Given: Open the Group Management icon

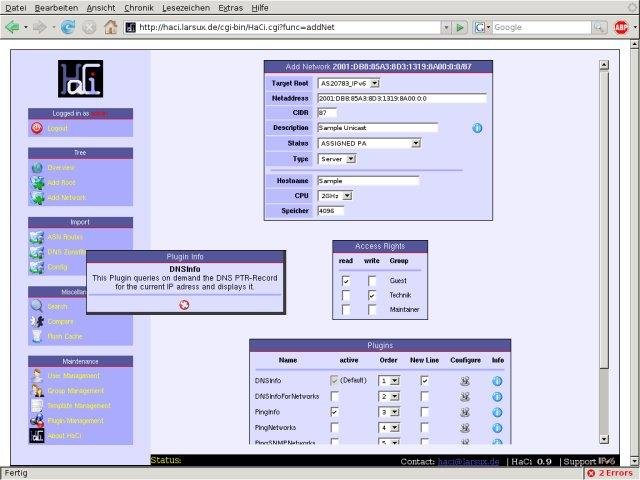Looking at the screenshot, I should click(37, 391).
